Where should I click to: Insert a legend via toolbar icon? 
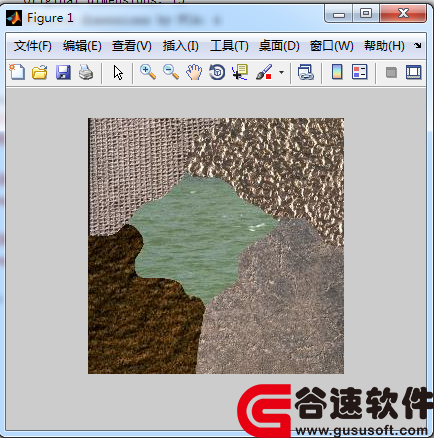coord(360,72)
